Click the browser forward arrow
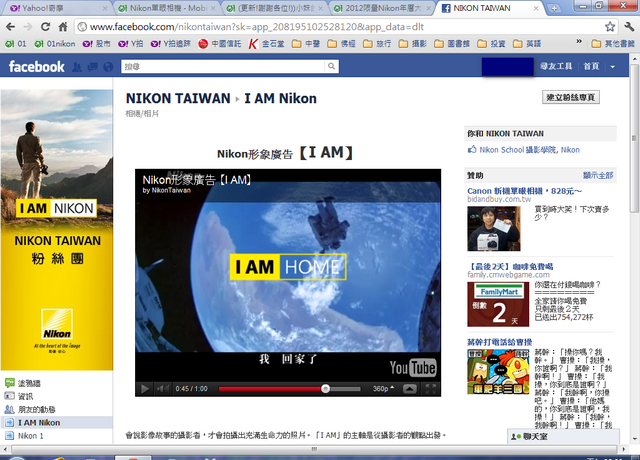640x460 pixels. [28, 27]
